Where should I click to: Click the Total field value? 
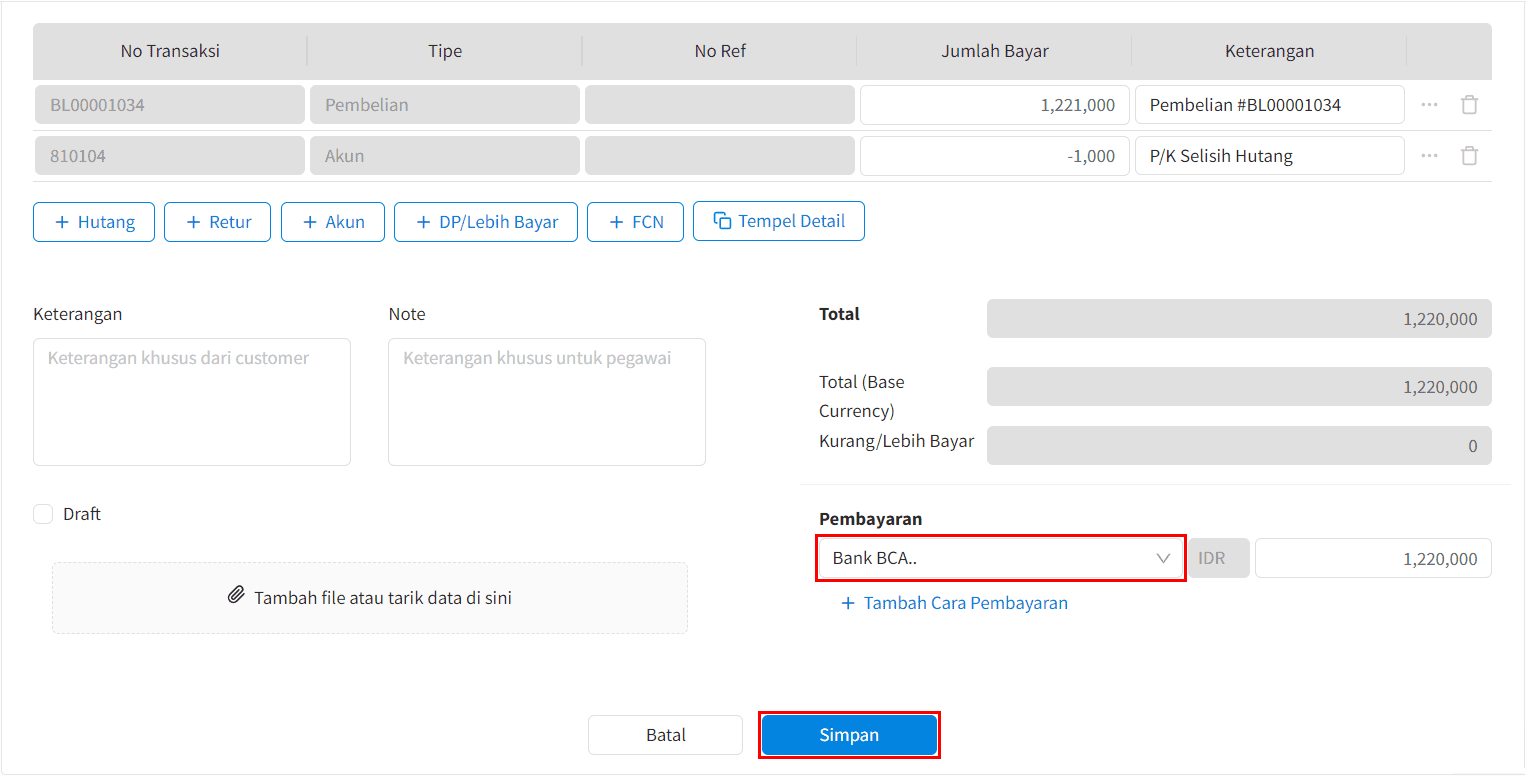click(1239, 319)
